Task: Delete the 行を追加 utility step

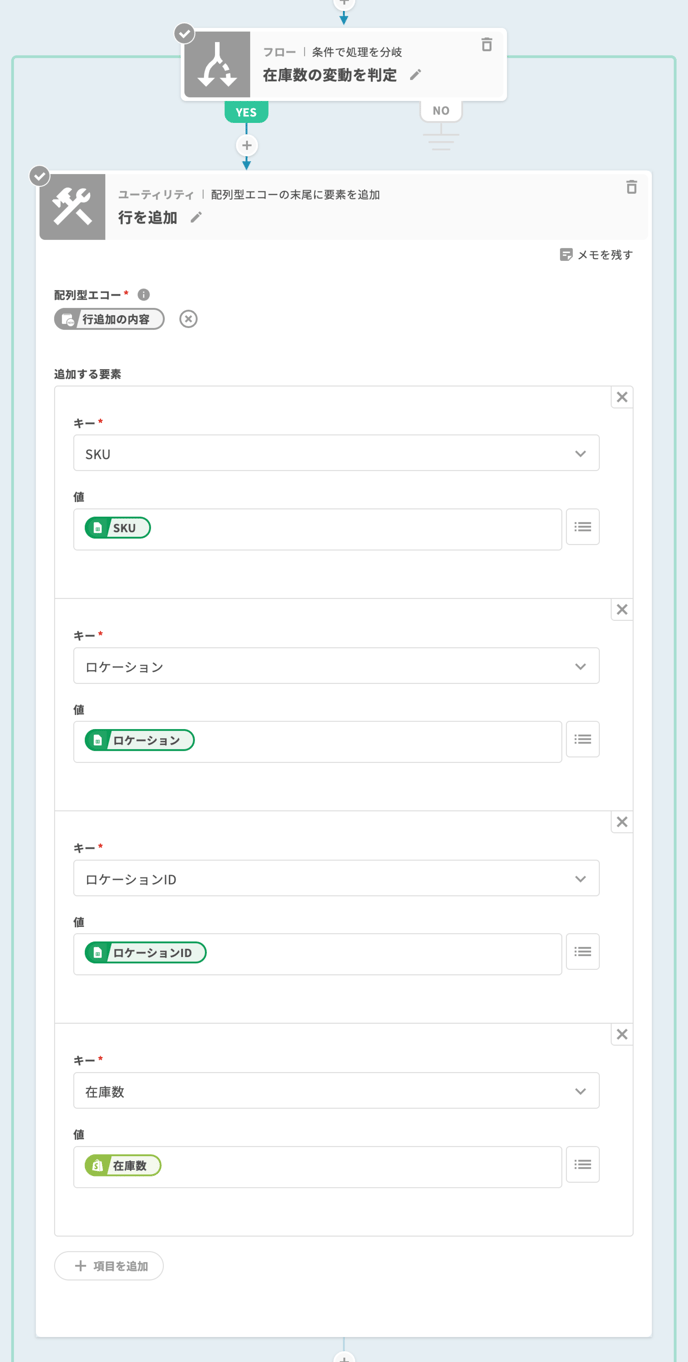Action: pos(631,187)
